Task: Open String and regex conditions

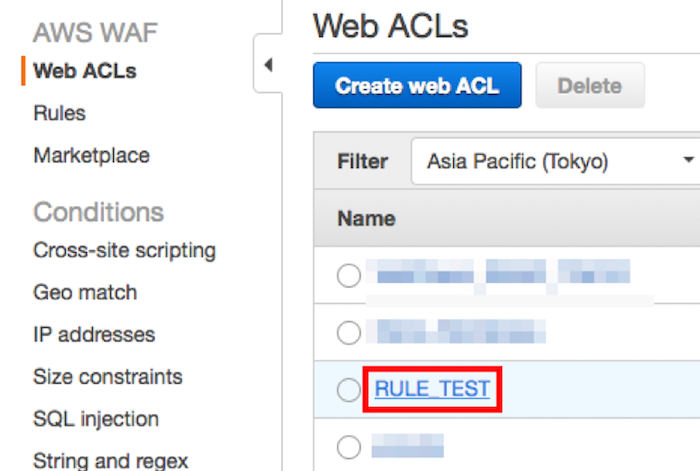Action: (x=110, y=460)
